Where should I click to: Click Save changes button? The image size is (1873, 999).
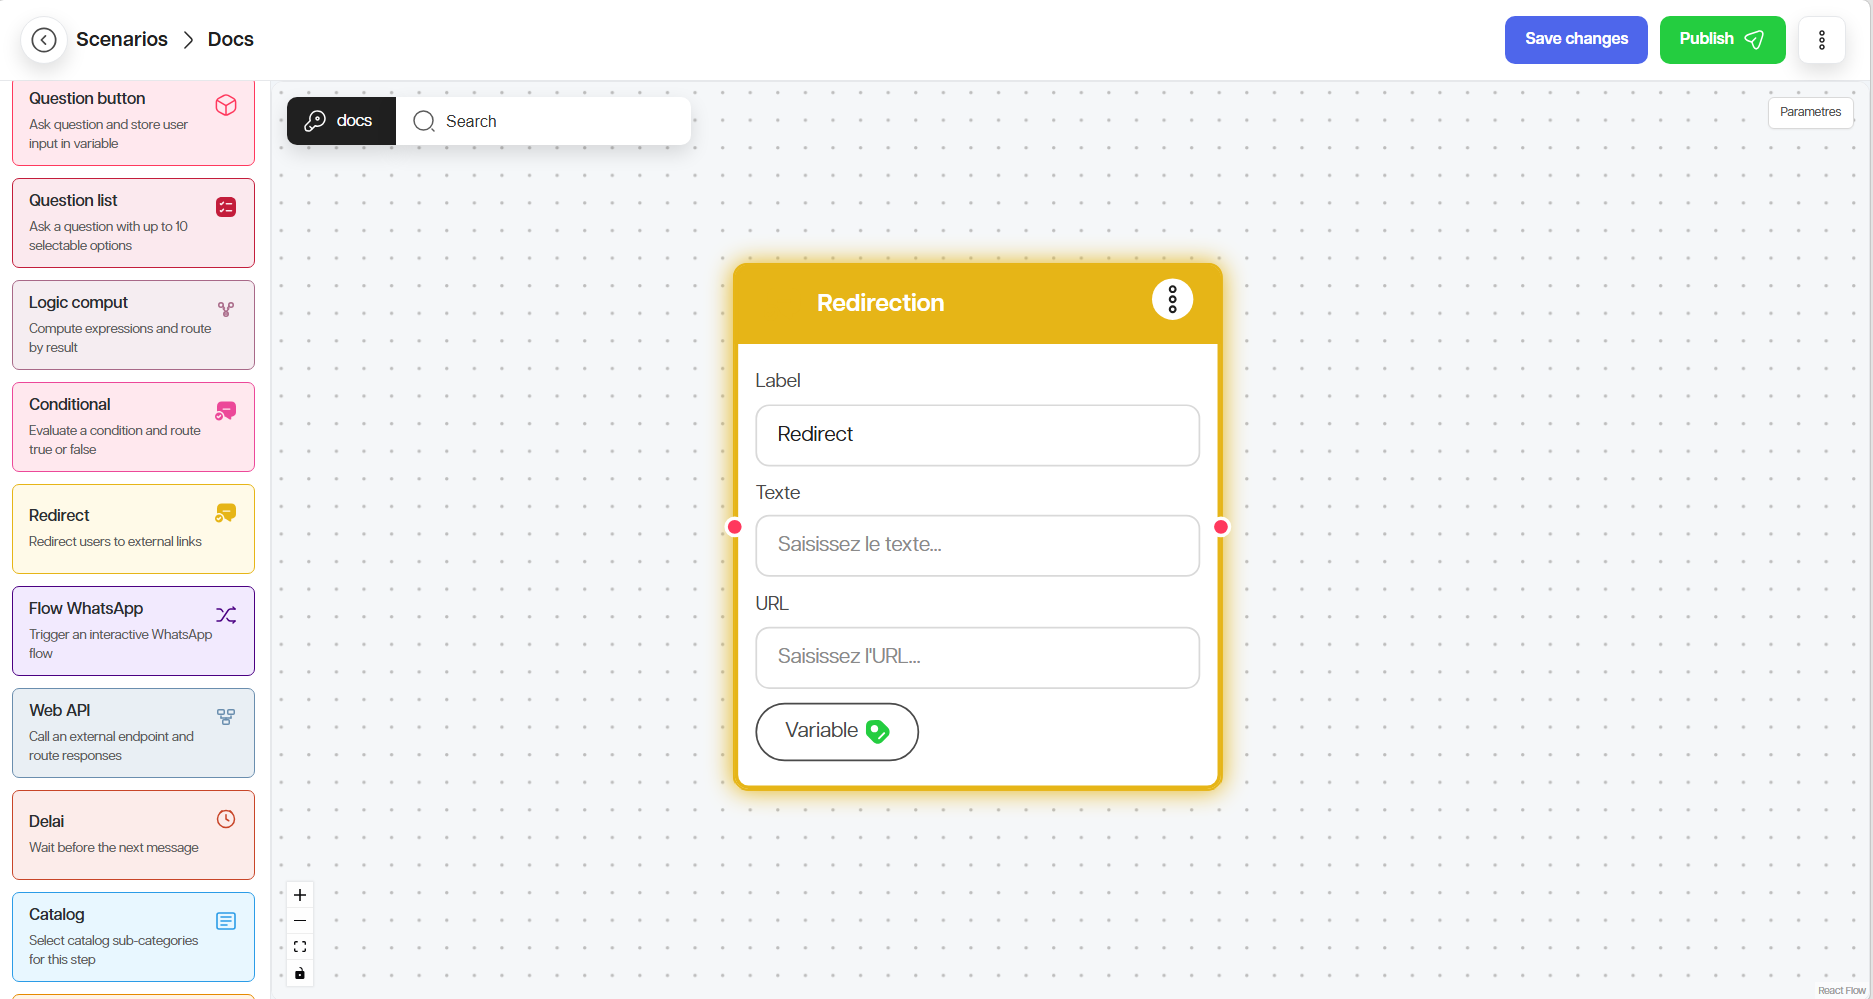tap(1575, 39)
